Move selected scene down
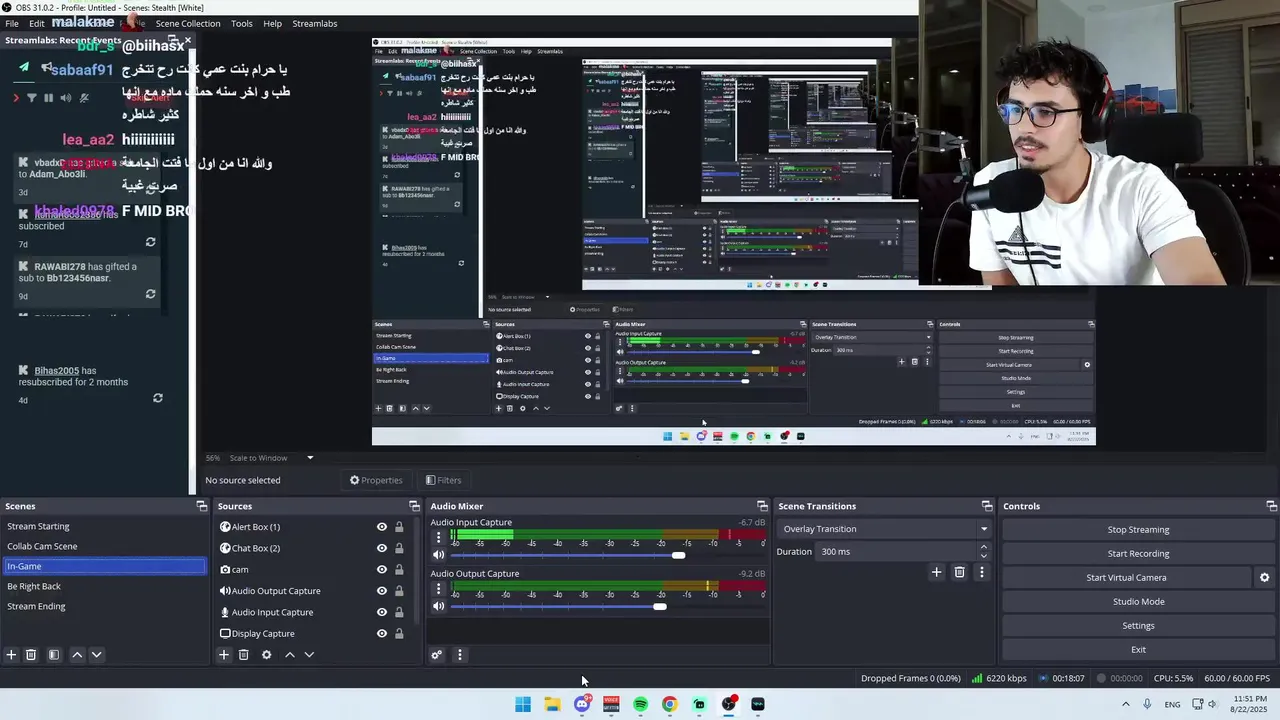This screenshot has width=1280, height=720. [x=97, y=655]
